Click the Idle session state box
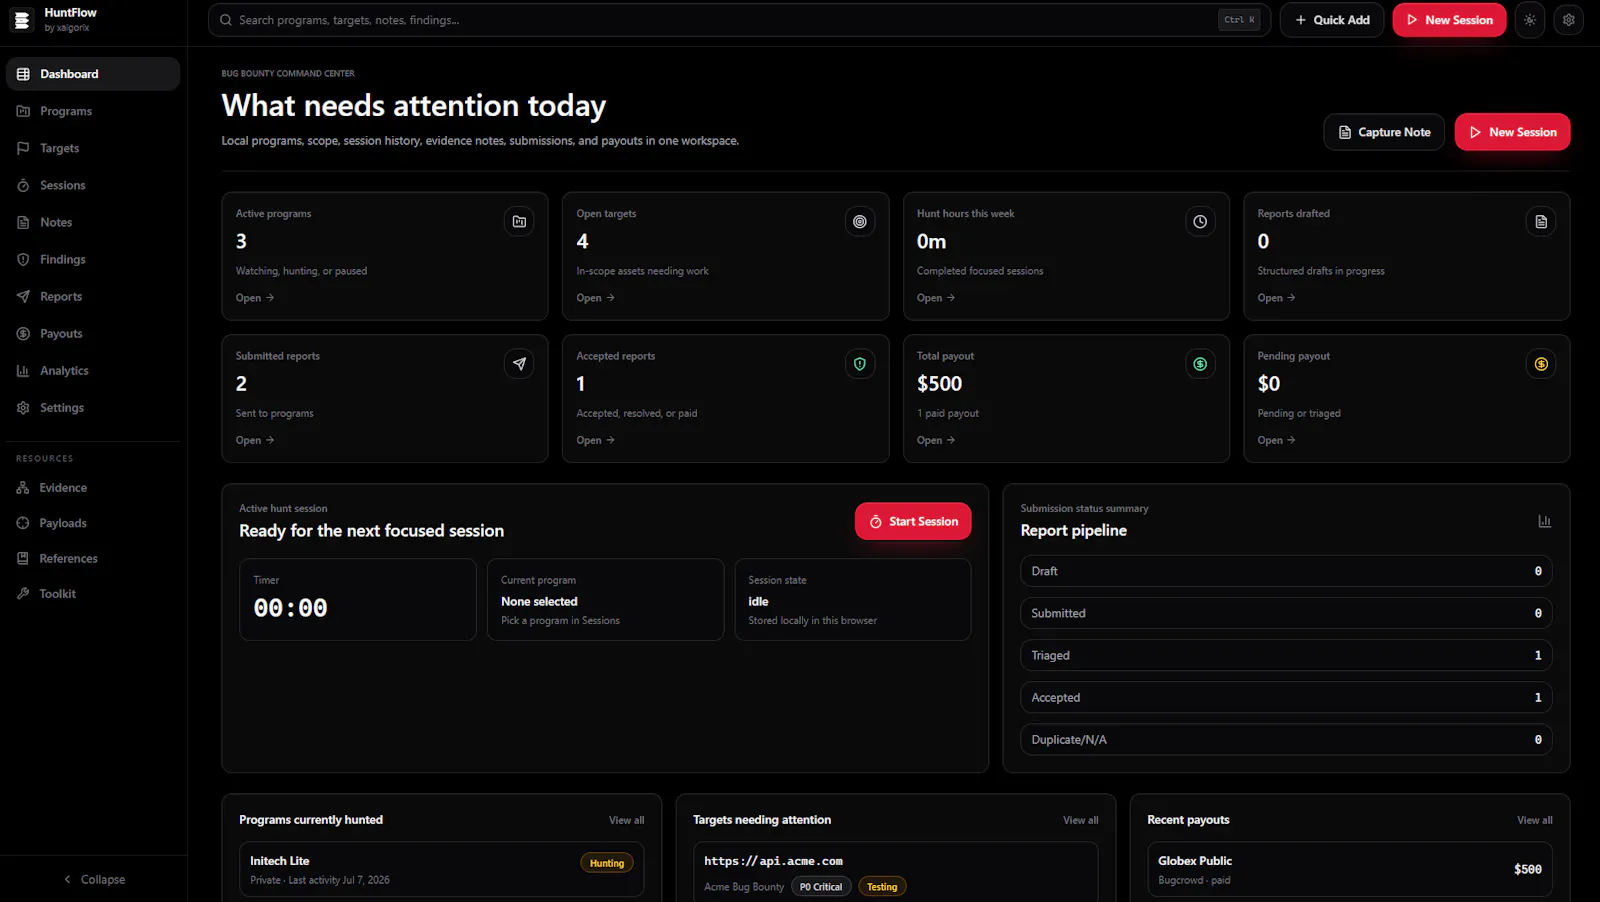 [853, 599]
